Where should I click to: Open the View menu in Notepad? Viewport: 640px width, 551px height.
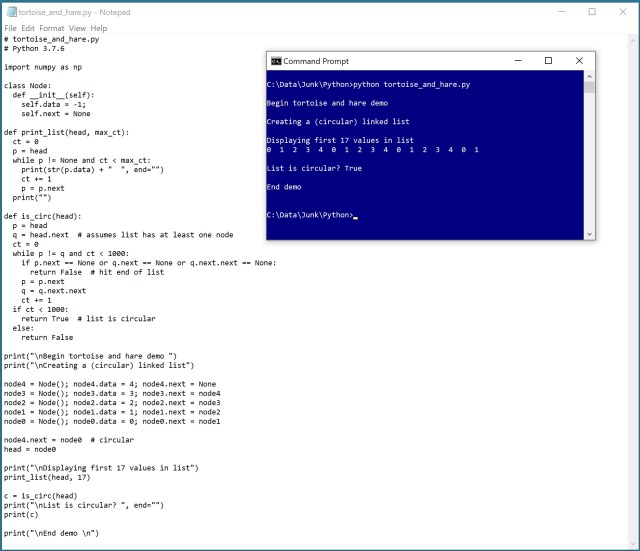(x=77, y=28)
